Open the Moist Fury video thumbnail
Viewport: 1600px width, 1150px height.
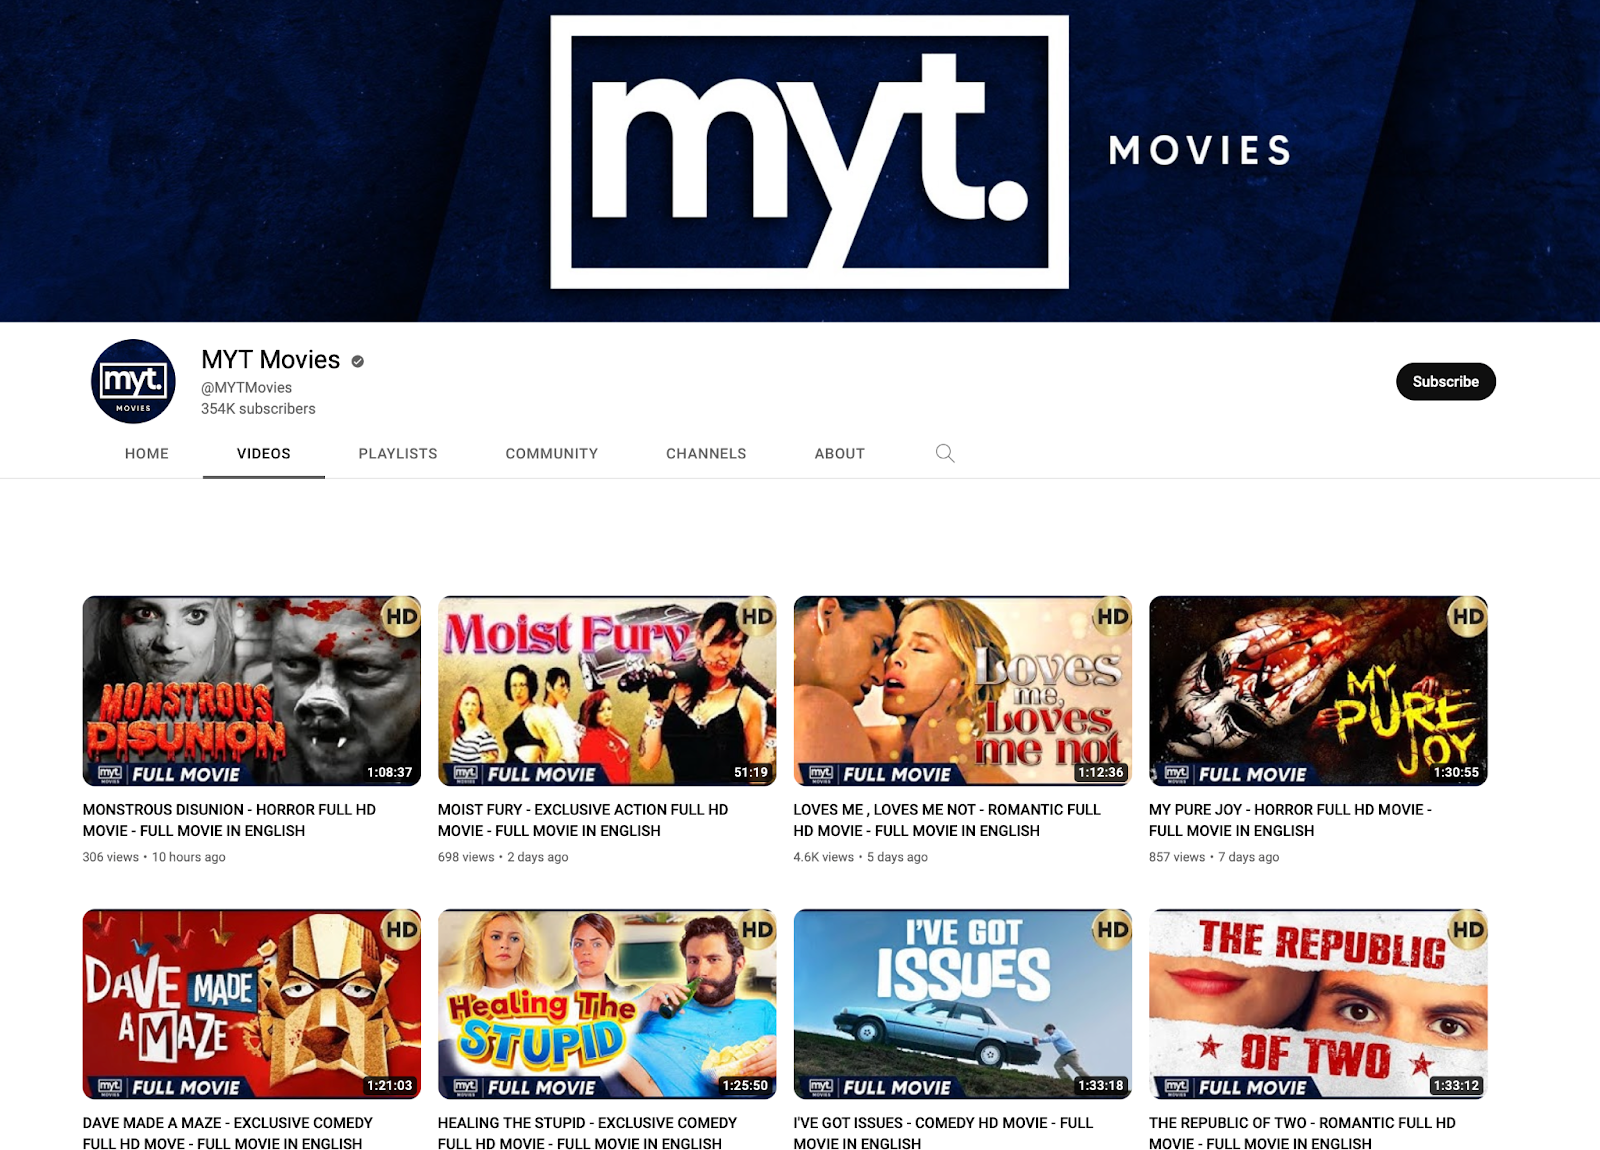pos(607,691)
